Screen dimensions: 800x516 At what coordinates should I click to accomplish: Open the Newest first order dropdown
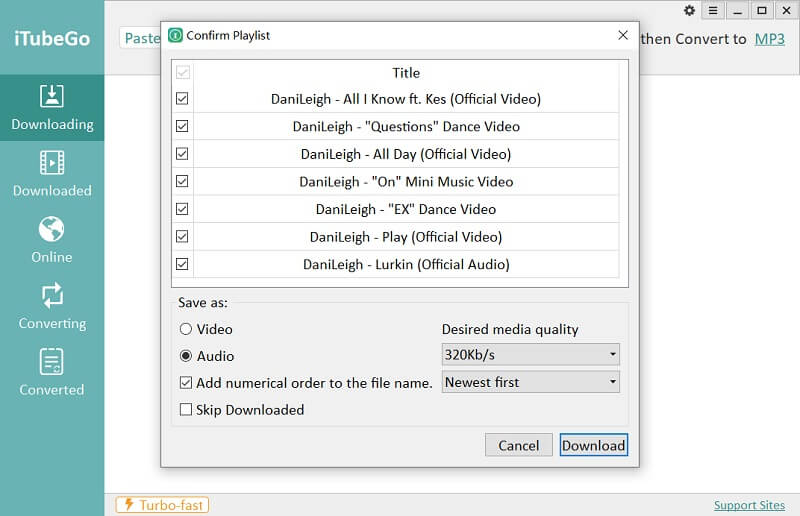[530, 382]
